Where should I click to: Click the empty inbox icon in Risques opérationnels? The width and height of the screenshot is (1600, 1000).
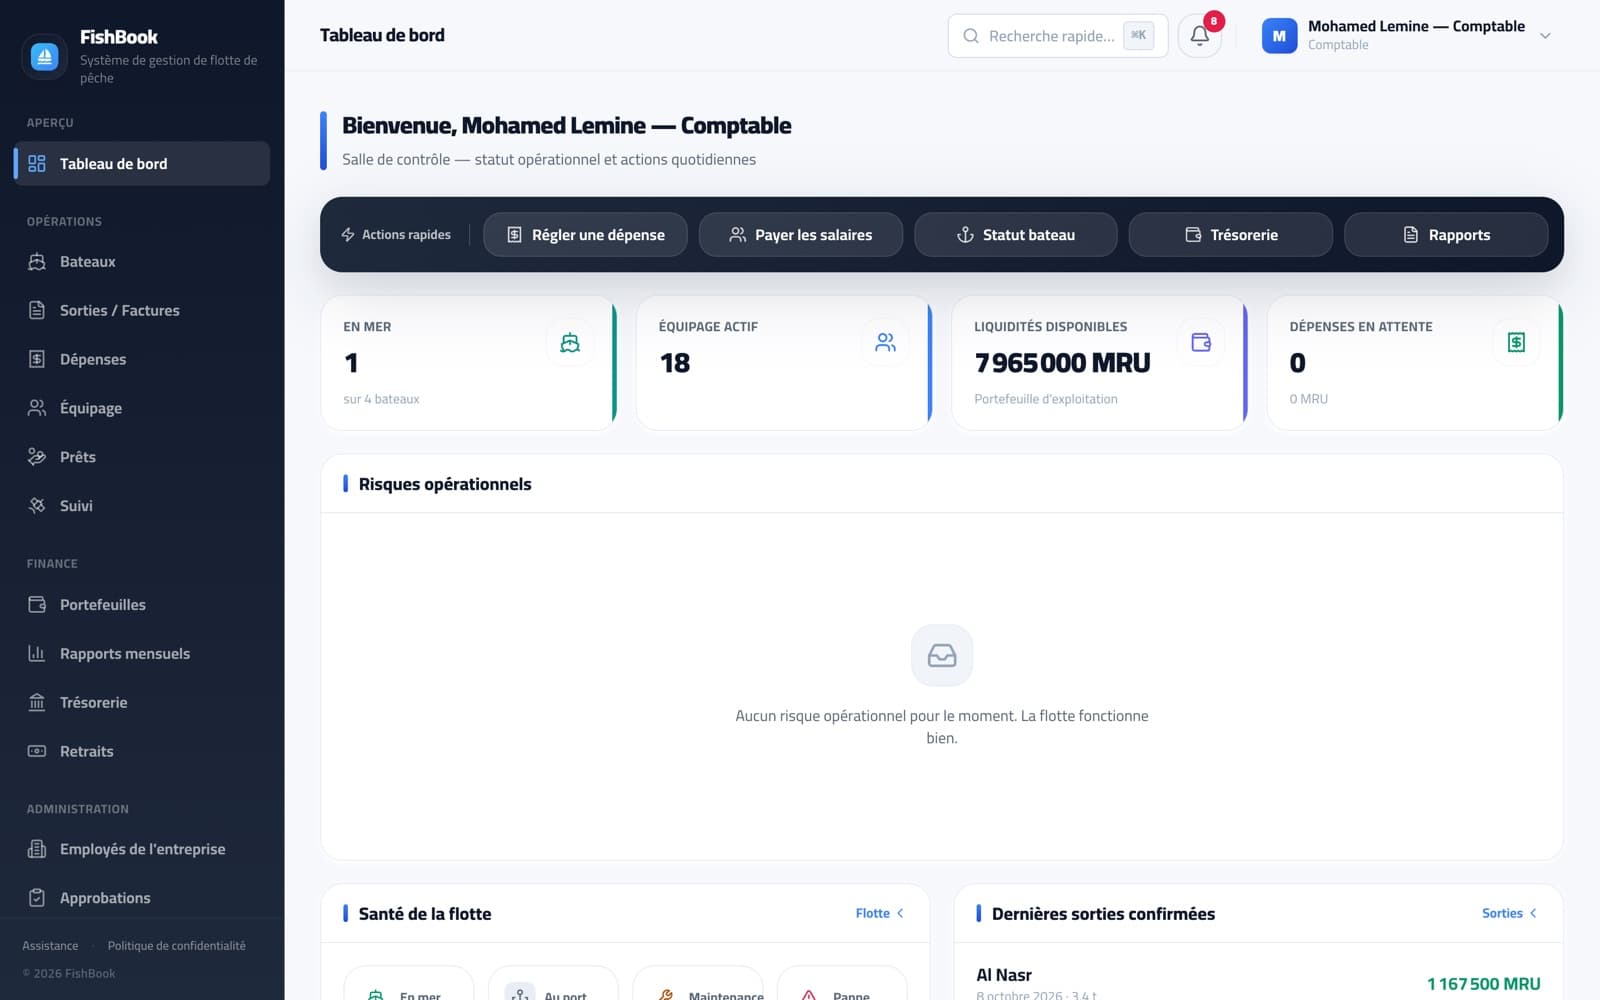click(942, 655)
